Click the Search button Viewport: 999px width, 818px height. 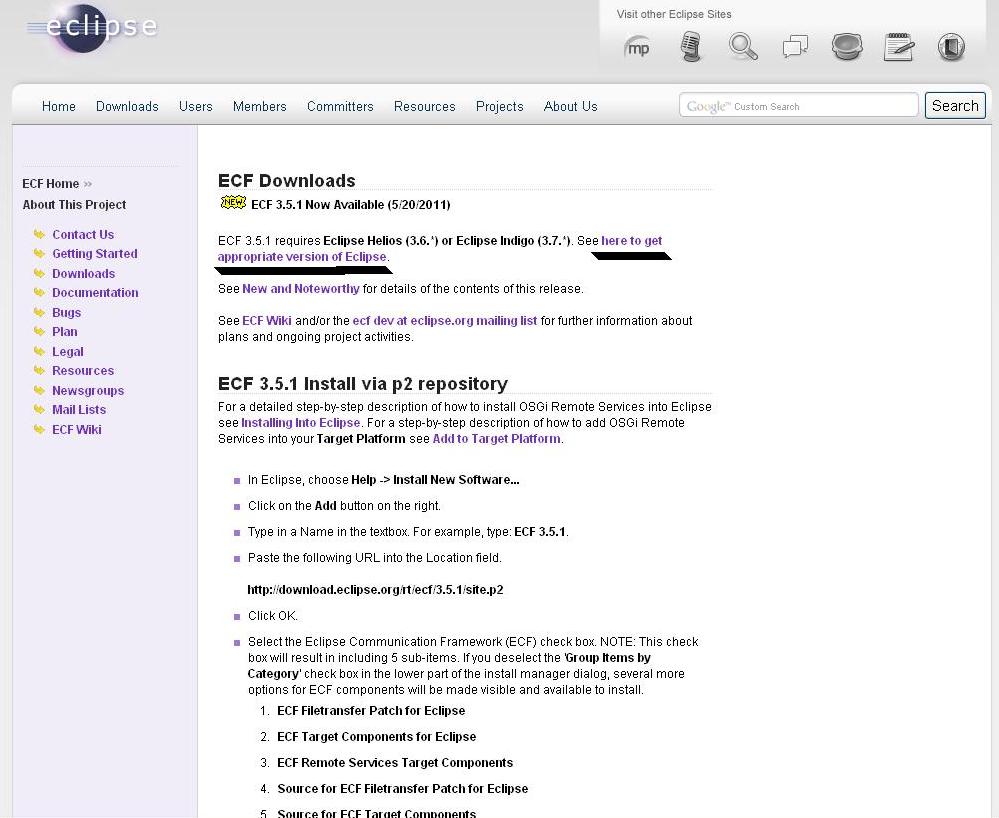click(x=955, y=106)
